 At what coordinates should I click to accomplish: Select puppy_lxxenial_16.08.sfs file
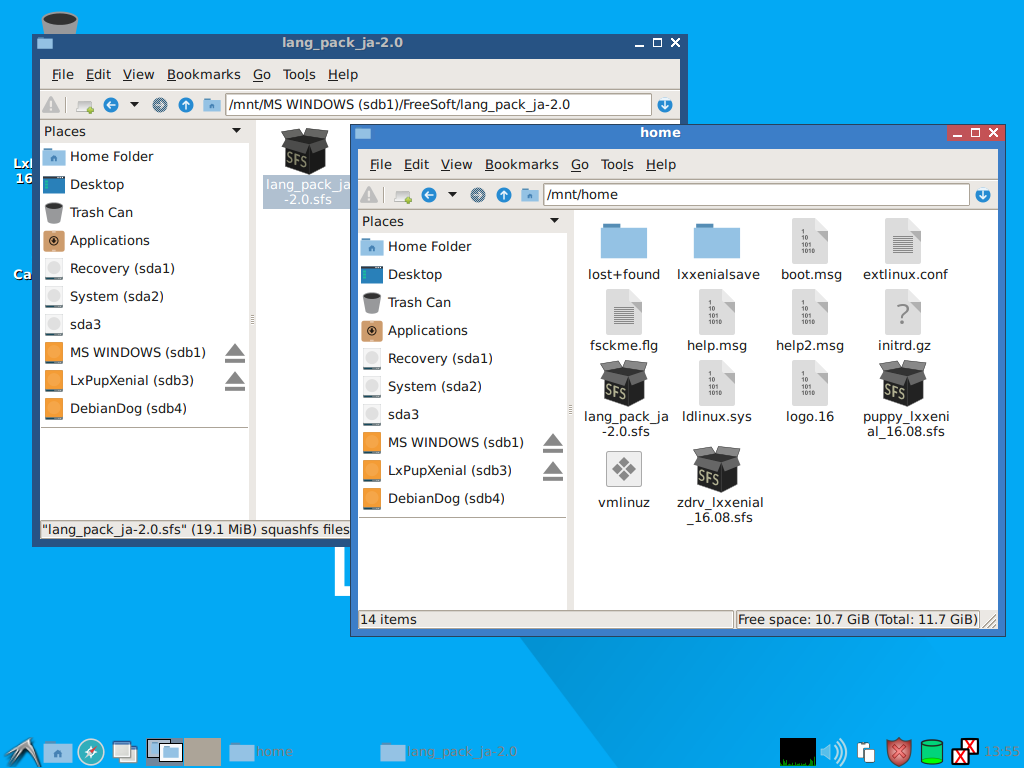click(x=905, y=400)
